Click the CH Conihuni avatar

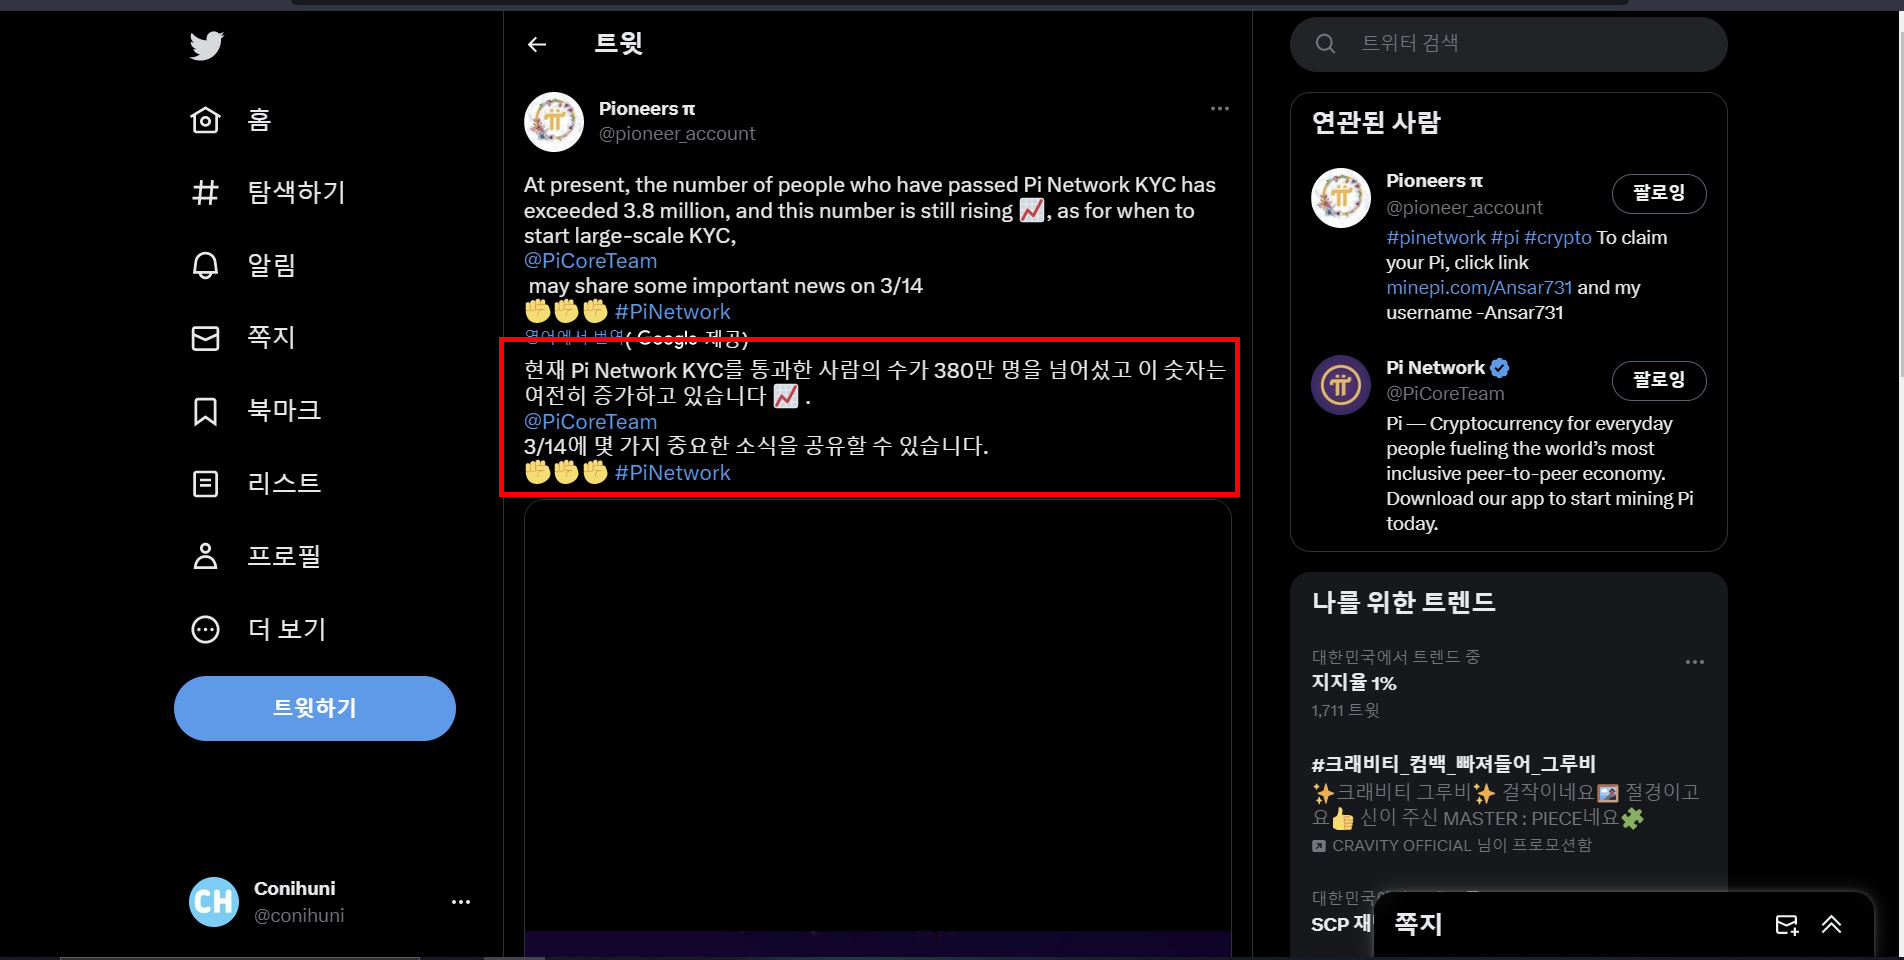pos(214,902)
